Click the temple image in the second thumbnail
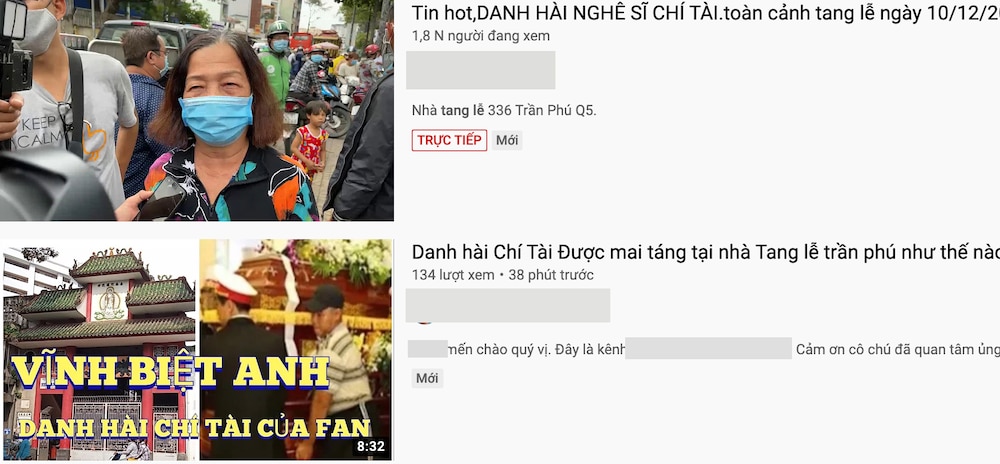This screenshot has width=1000, height=464. point(99,350)
